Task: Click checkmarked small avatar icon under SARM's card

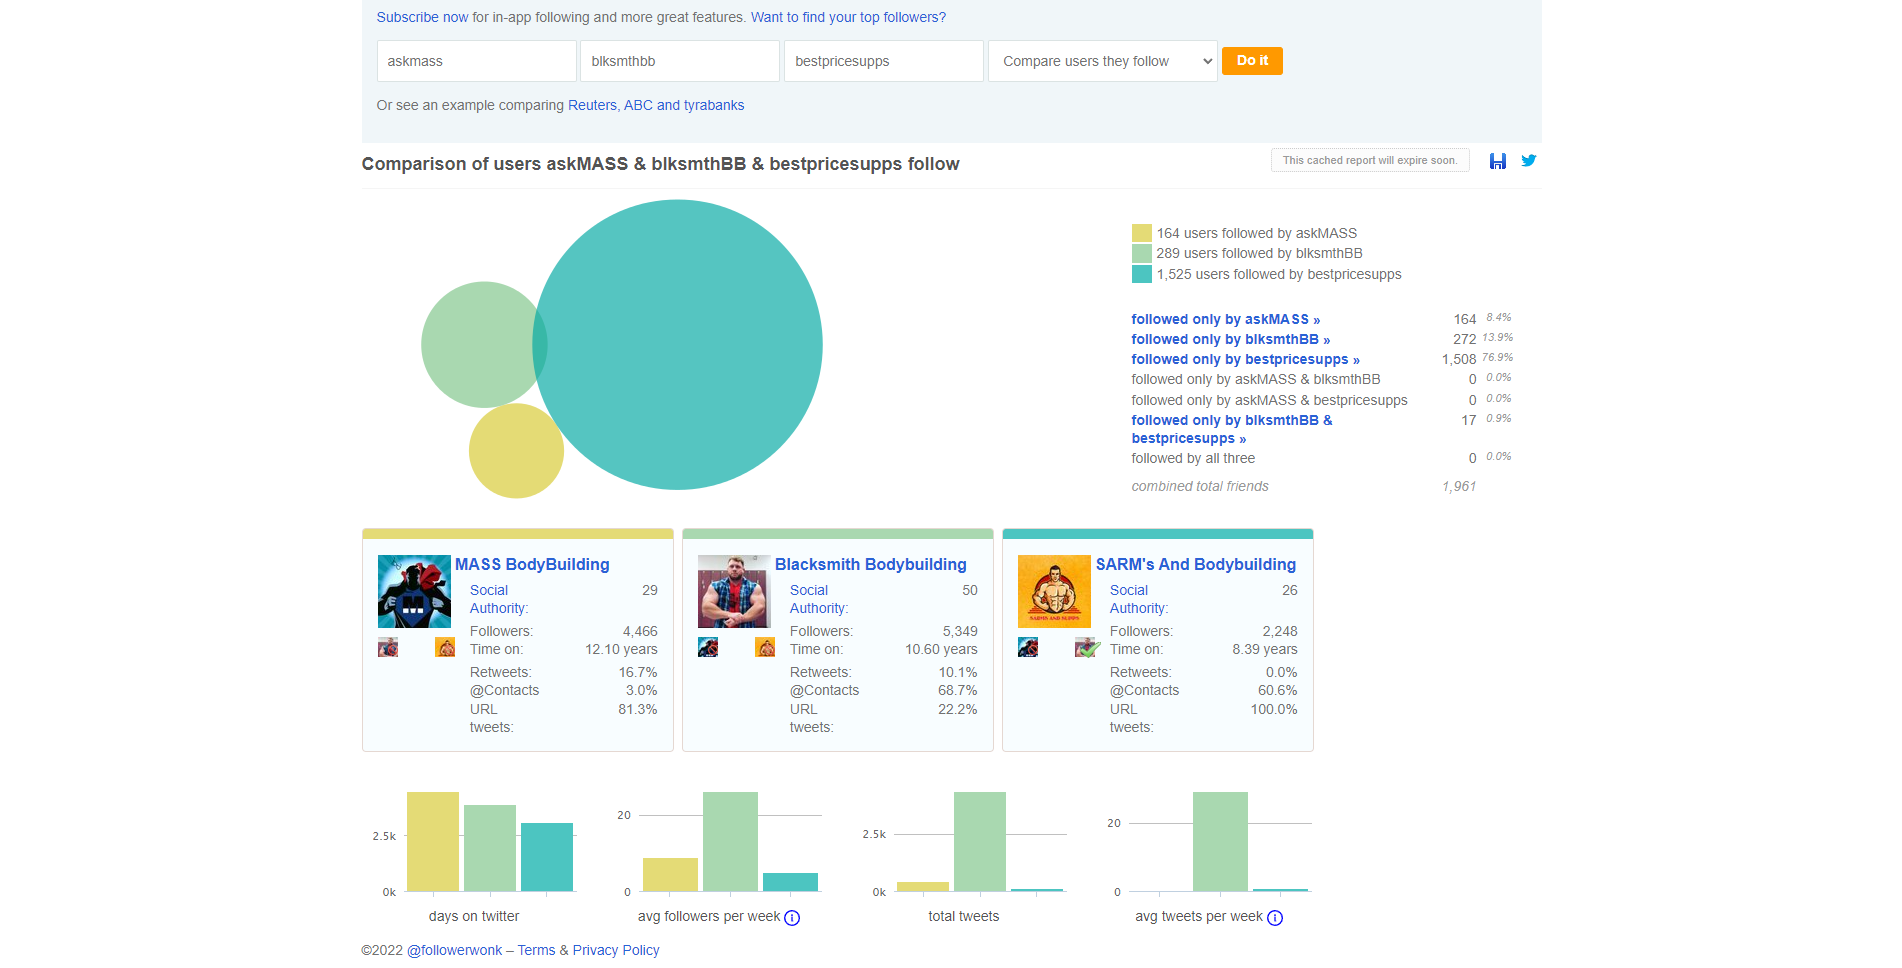Action: point(1087,647)
